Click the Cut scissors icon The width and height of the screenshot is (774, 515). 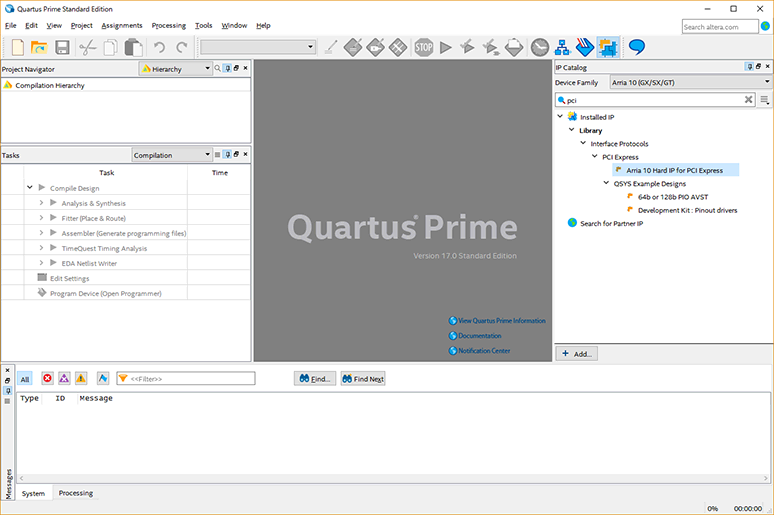click(x=88, y=47)
